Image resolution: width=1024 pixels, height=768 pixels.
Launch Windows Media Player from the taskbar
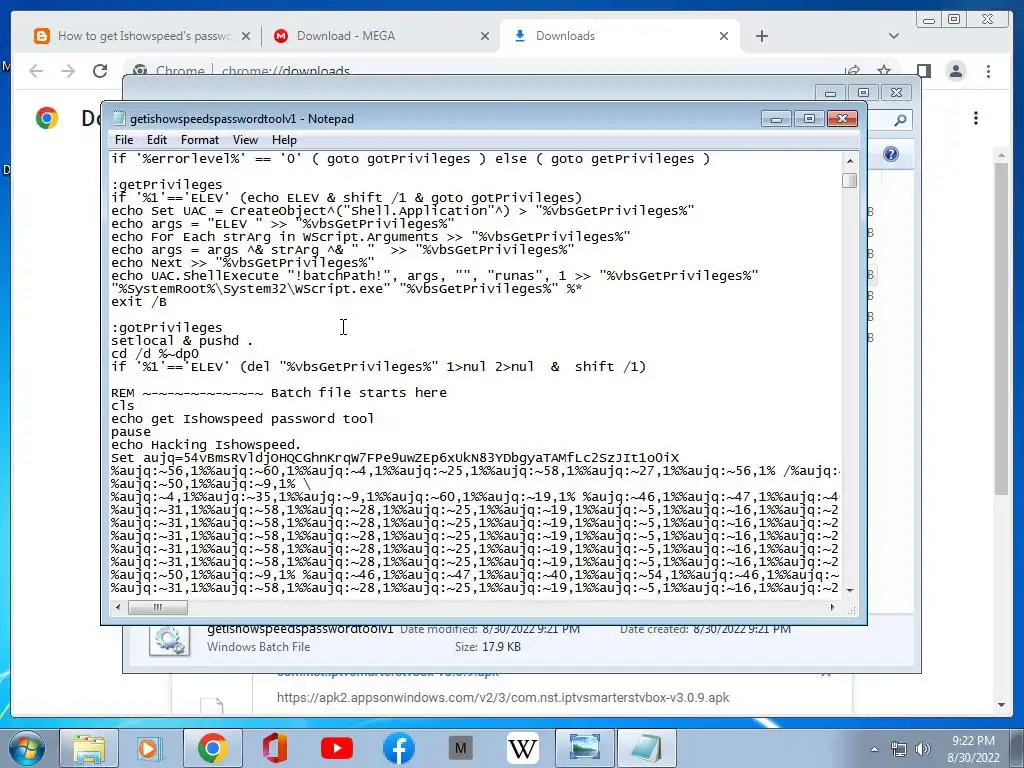pos(150,748)
